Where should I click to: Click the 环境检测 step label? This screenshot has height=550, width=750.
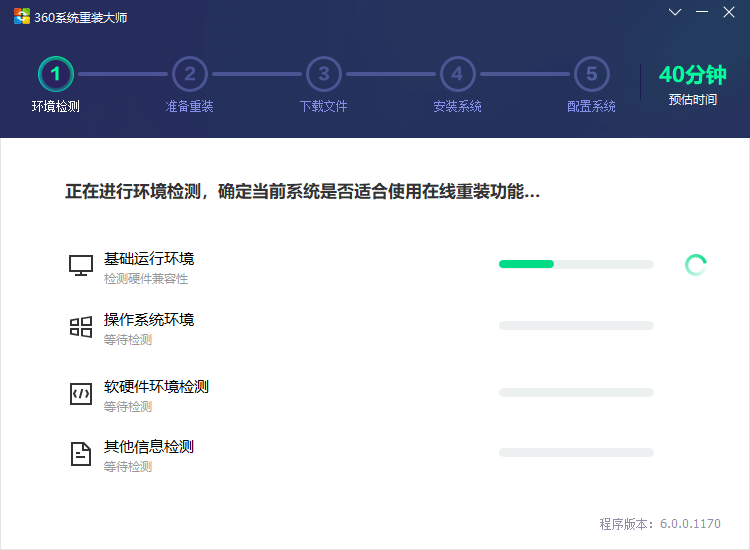(x=55, y=106)
